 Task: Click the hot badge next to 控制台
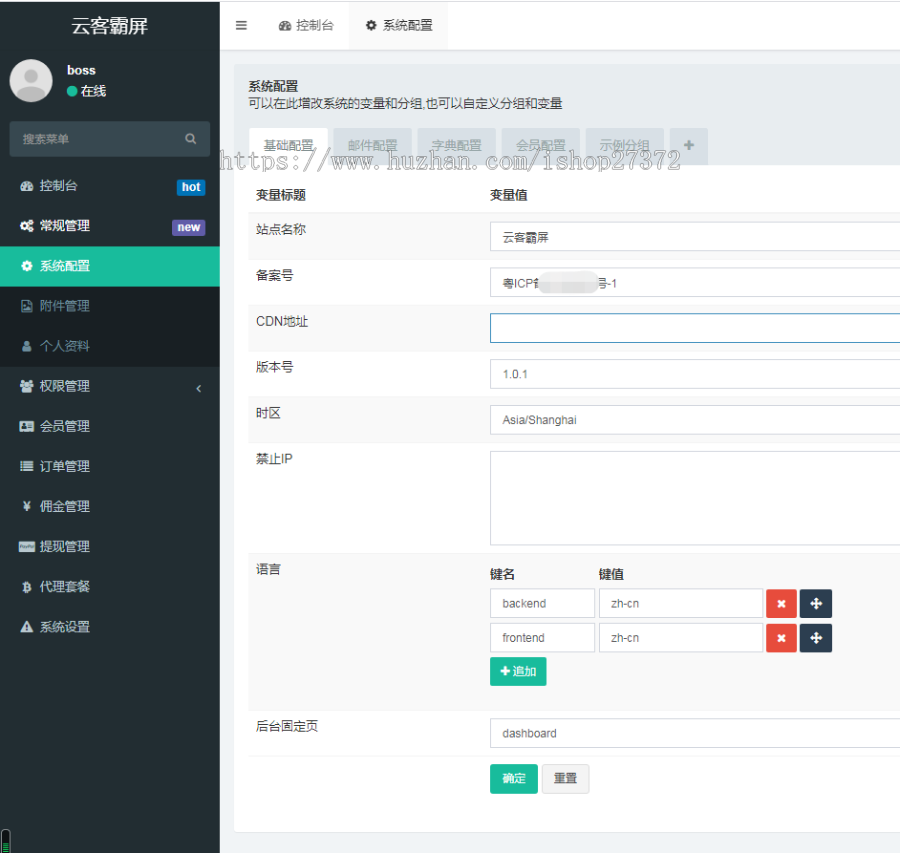point(191,187)
